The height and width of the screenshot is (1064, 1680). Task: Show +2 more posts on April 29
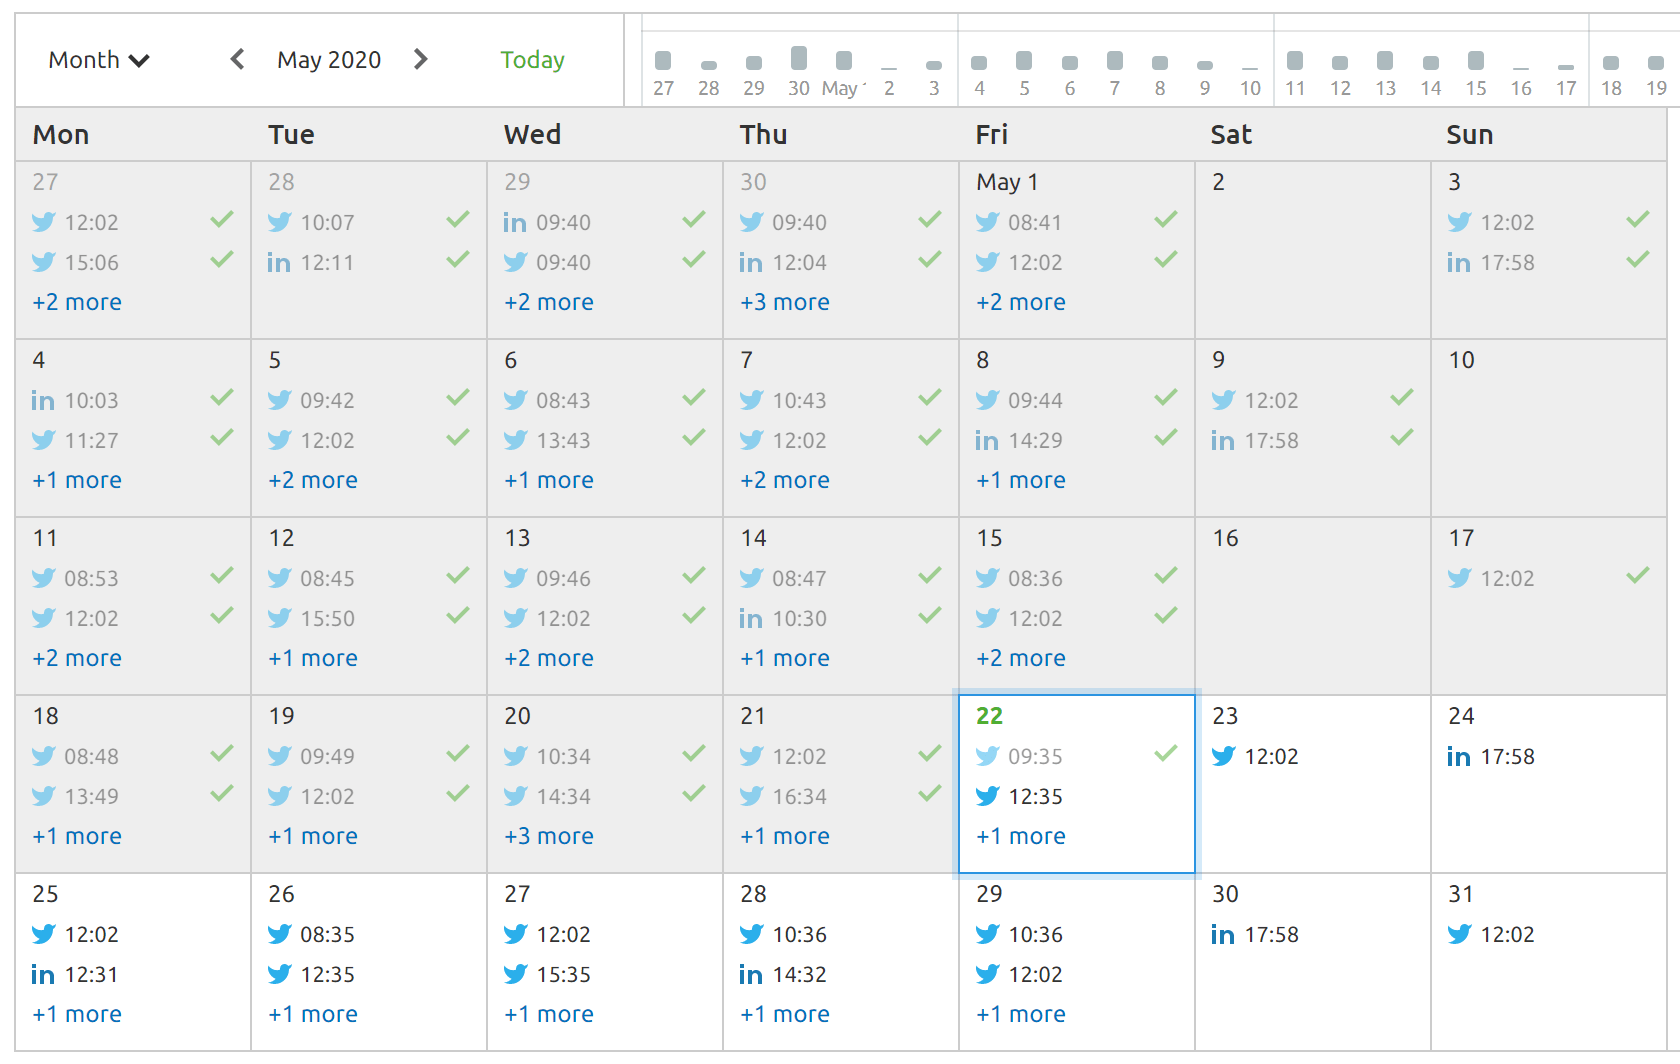[549, 302]
